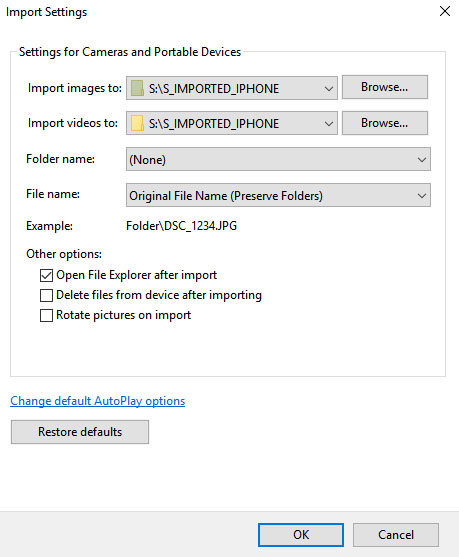Screen dimensions: 459x557
Task: Expand Import videos to dropdown arrow
Action: [329, 124]
